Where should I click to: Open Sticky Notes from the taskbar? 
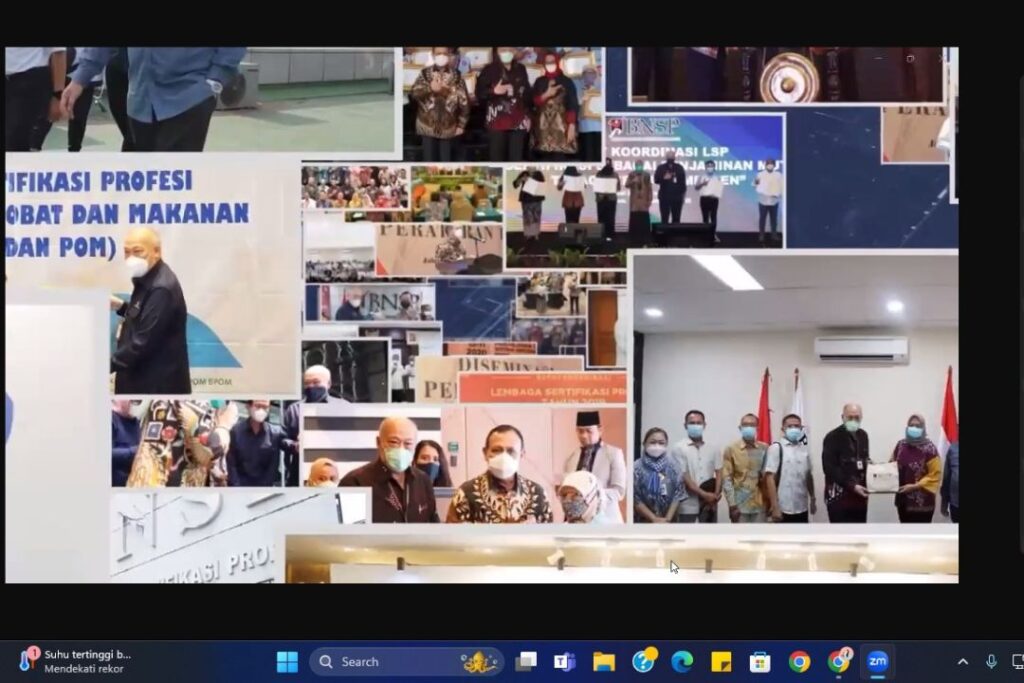pyautogui.click(x=721, y=662)
